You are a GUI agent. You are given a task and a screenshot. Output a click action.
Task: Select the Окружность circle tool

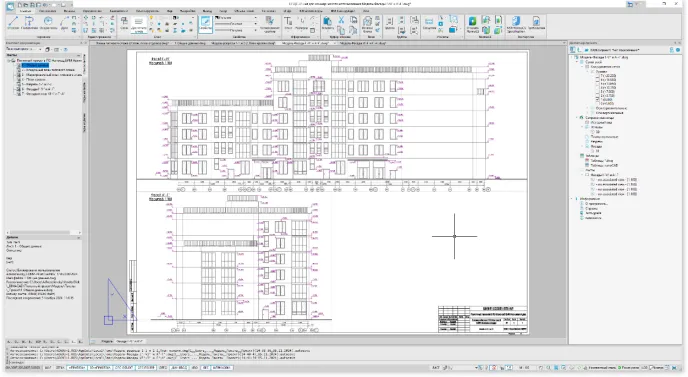(48, 23)
